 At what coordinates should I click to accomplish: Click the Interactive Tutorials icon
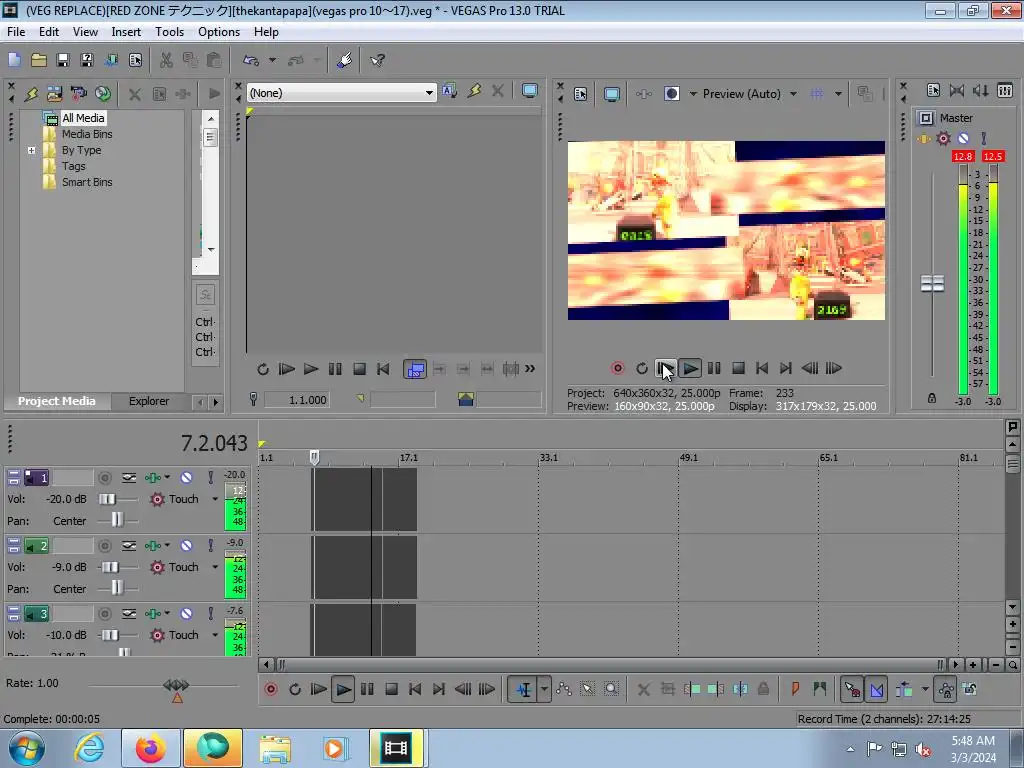tap(345, 60)
